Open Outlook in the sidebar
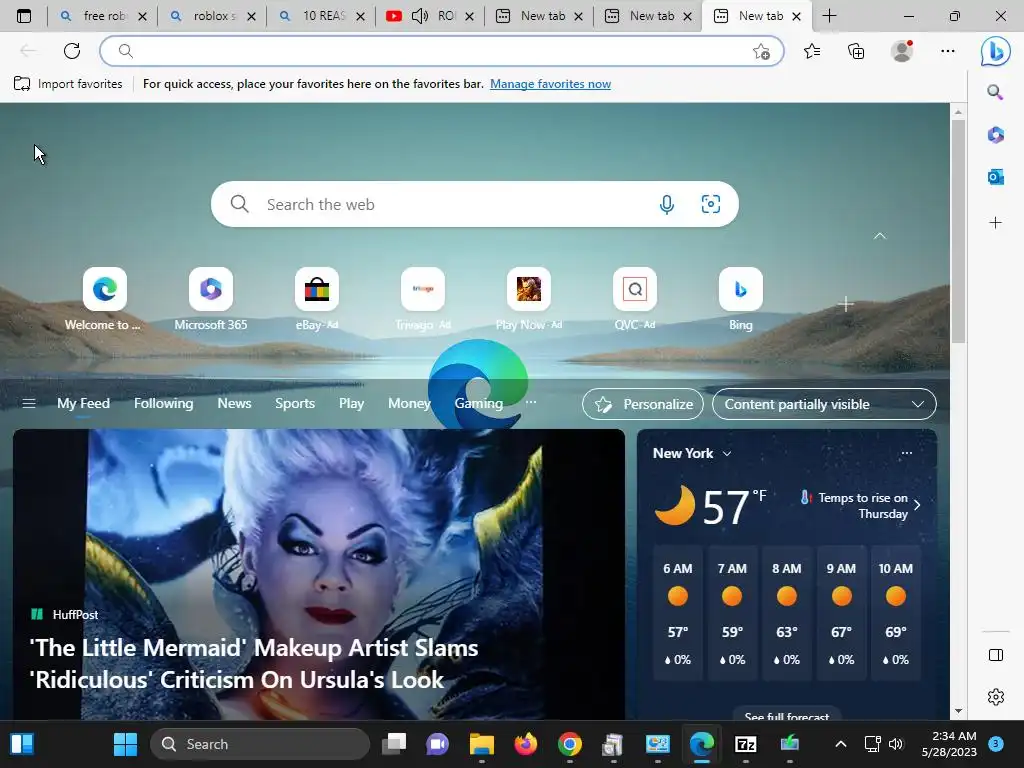This screenshot has width=1024, height=768. [x=995, y=176]
